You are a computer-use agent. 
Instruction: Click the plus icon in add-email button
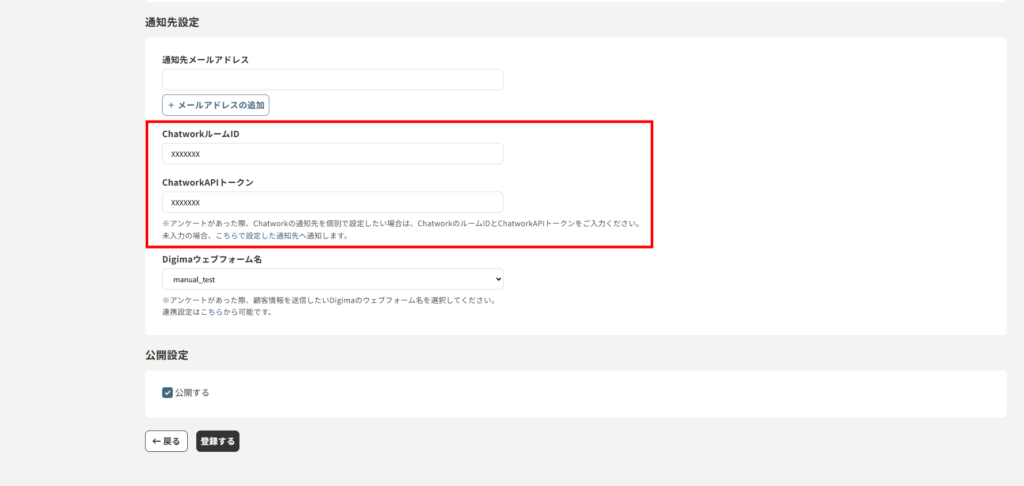coord(171,105)
